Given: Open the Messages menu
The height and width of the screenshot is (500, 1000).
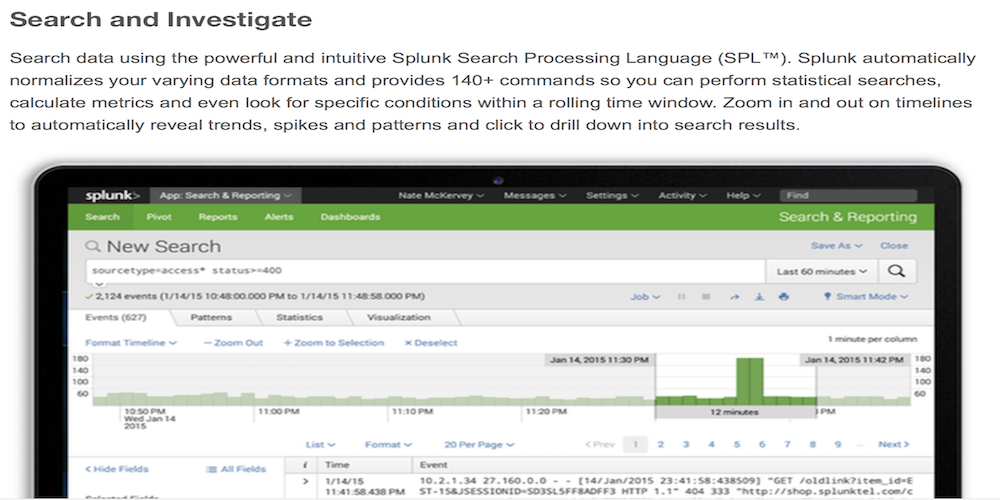Looking at the screenshot, I should click(534, 196).
